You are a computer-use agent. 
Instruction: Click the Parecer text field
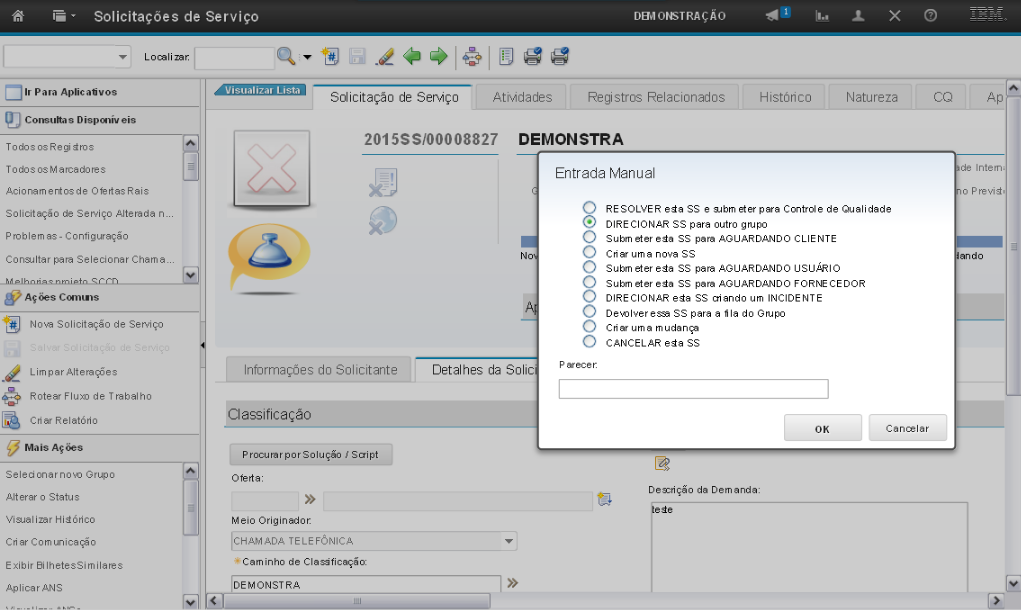(x=693, y=389)
